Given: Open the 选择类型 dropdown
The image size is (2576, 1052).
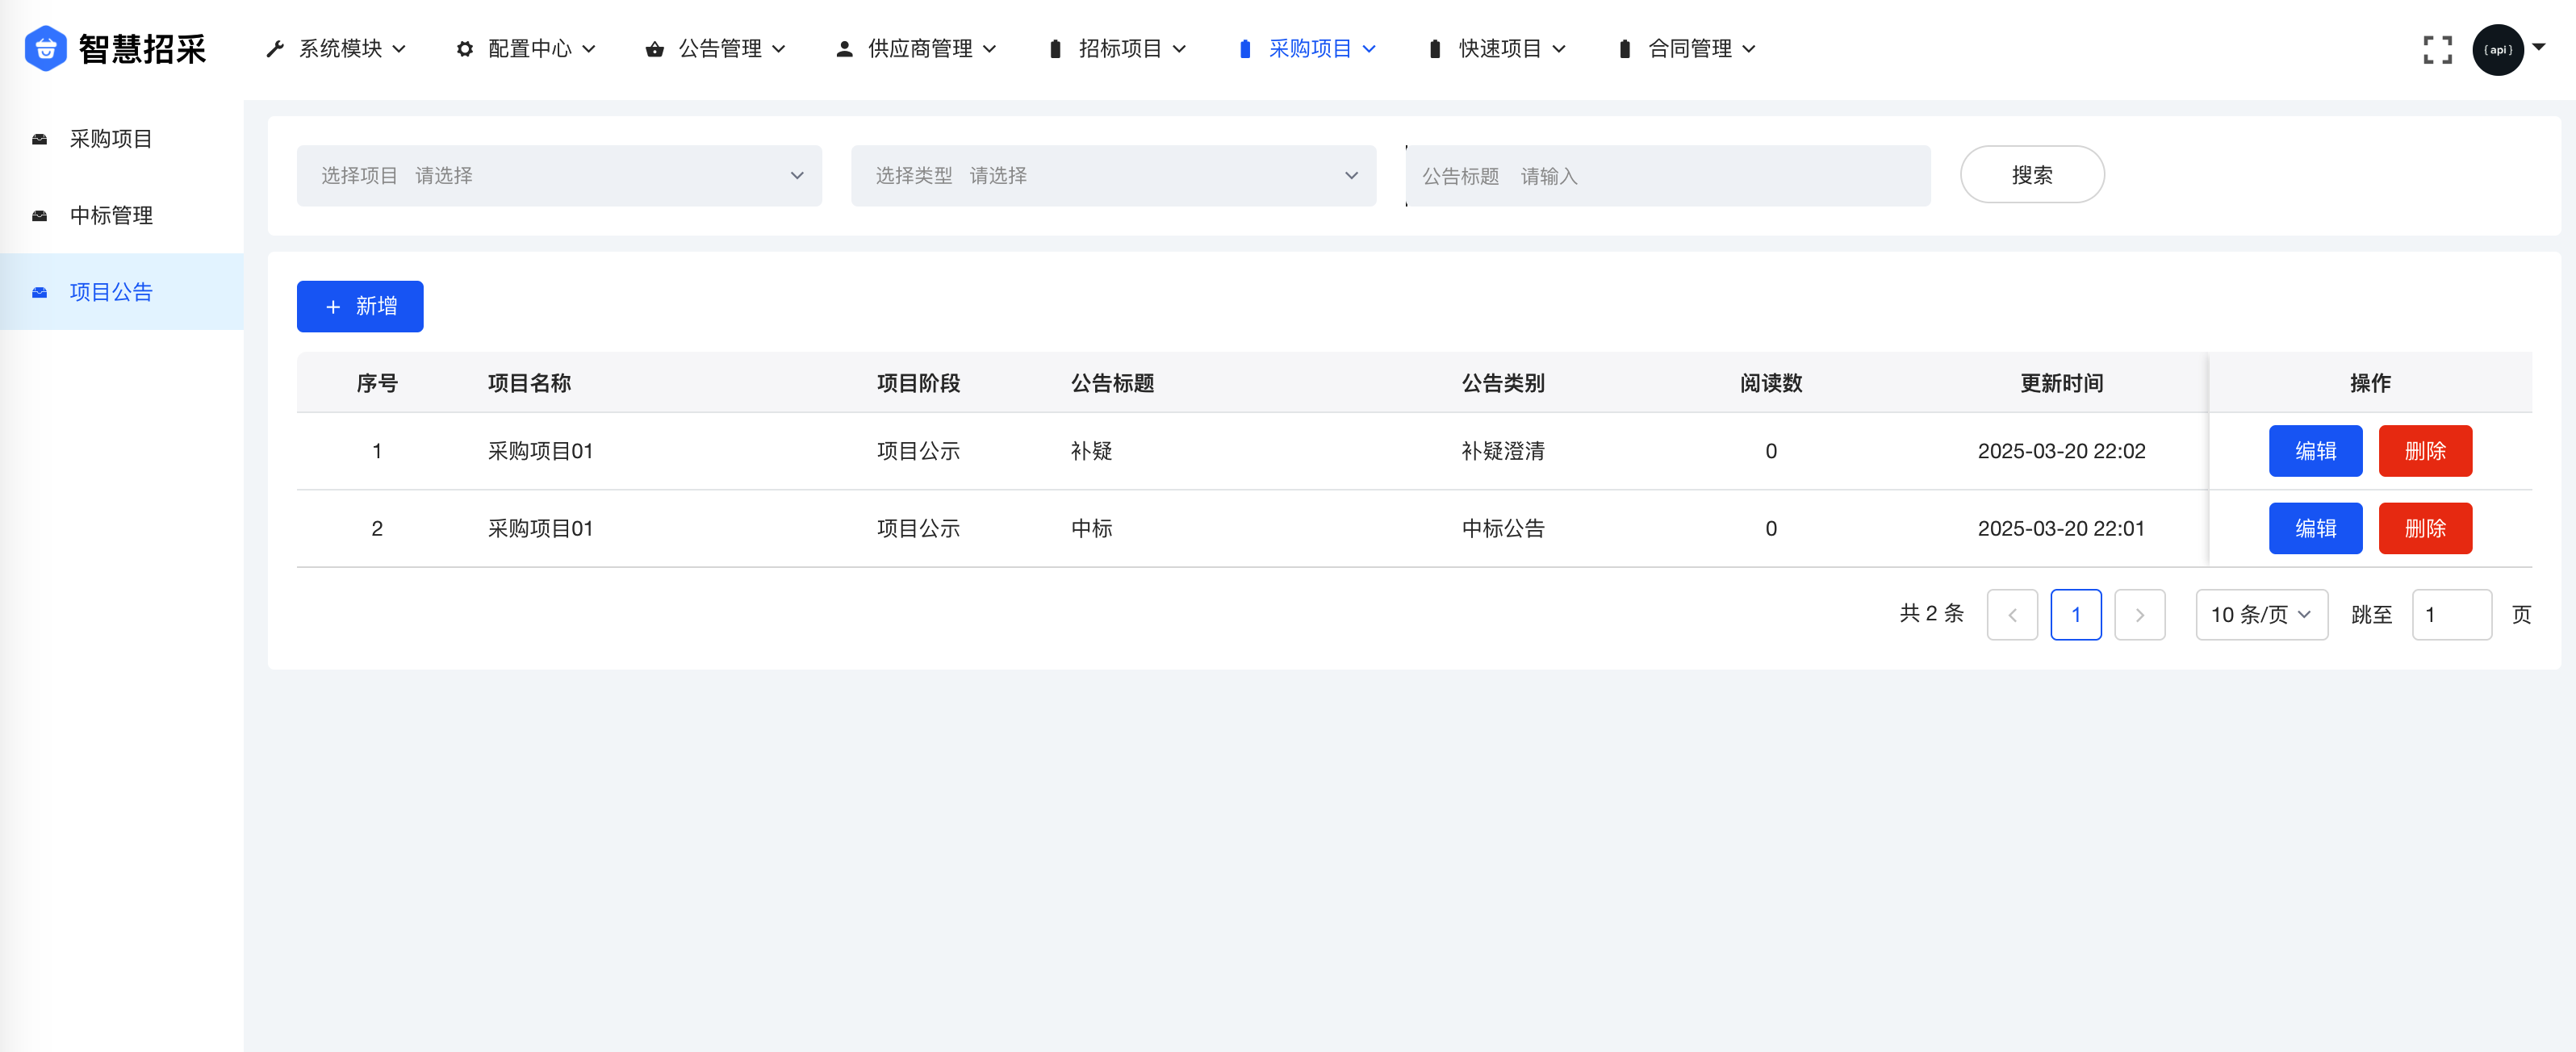Looking at the screenshot, I should (1113, 175).
